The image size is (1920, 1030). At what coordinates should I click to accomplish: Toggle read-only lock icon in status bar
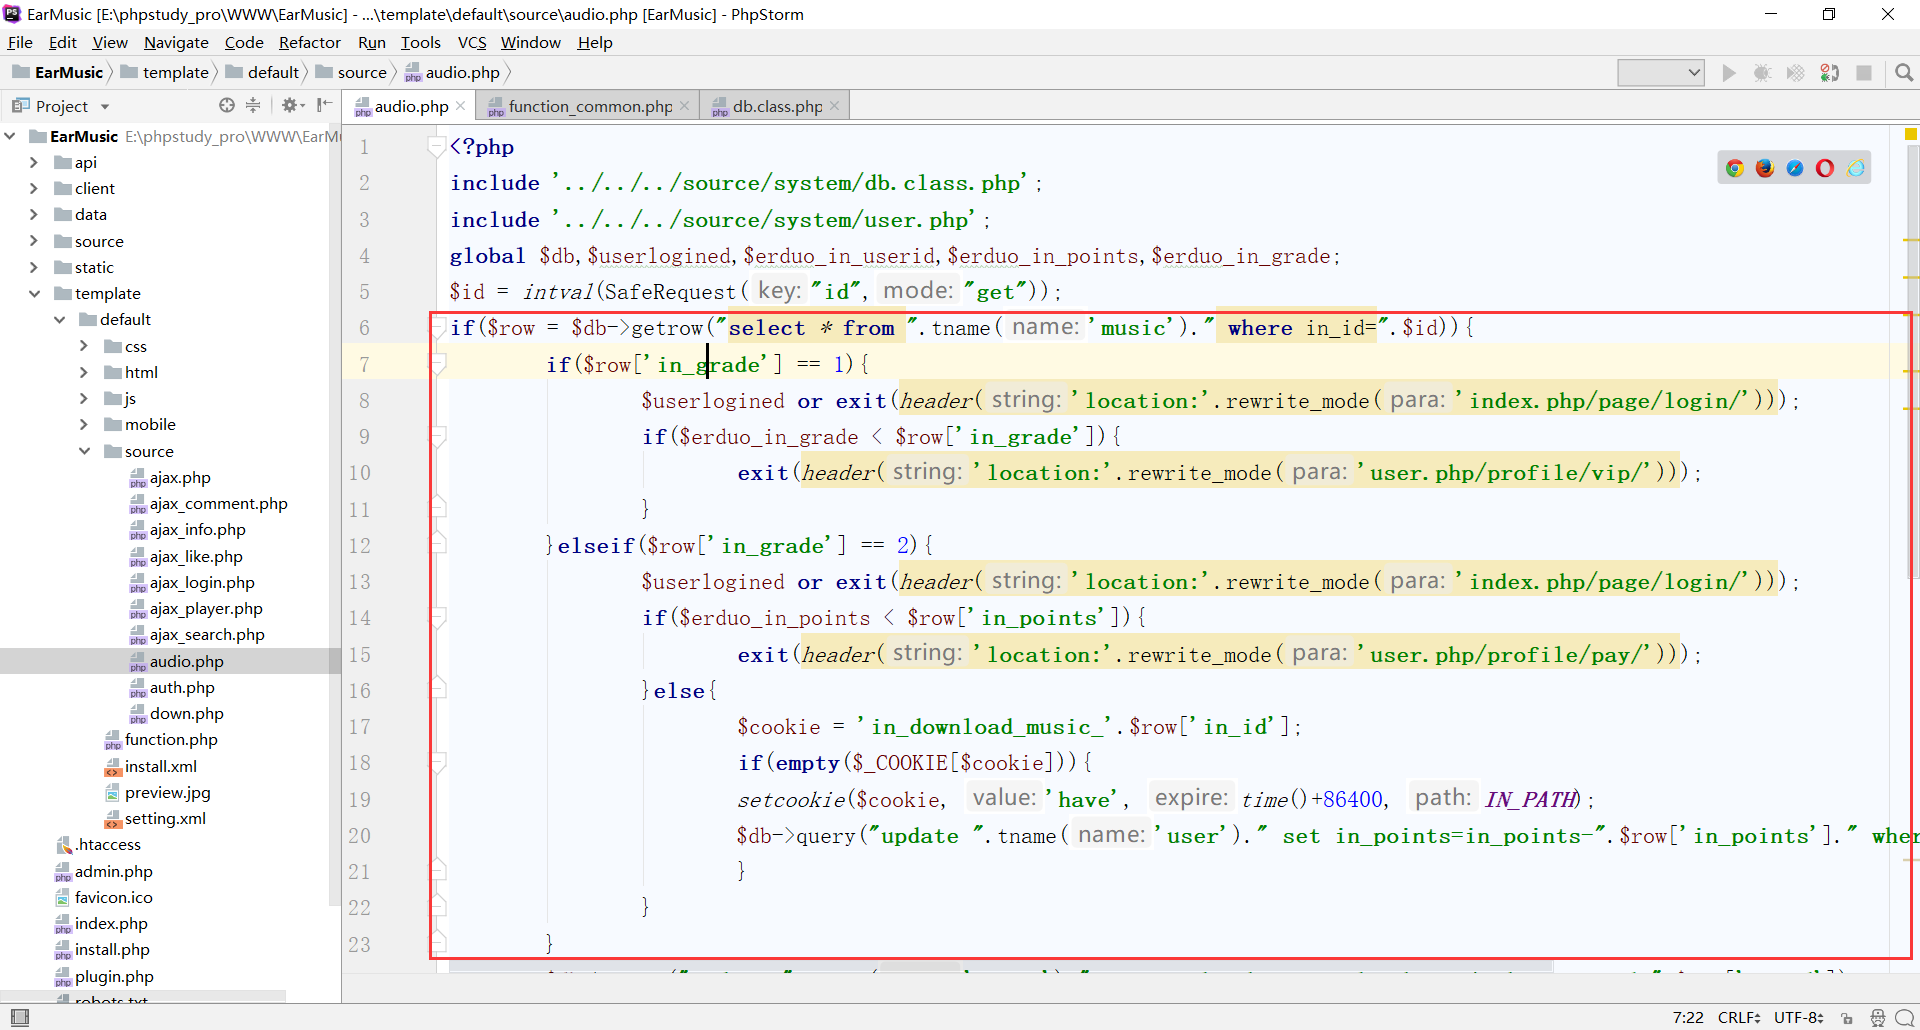[1847, 1018]
